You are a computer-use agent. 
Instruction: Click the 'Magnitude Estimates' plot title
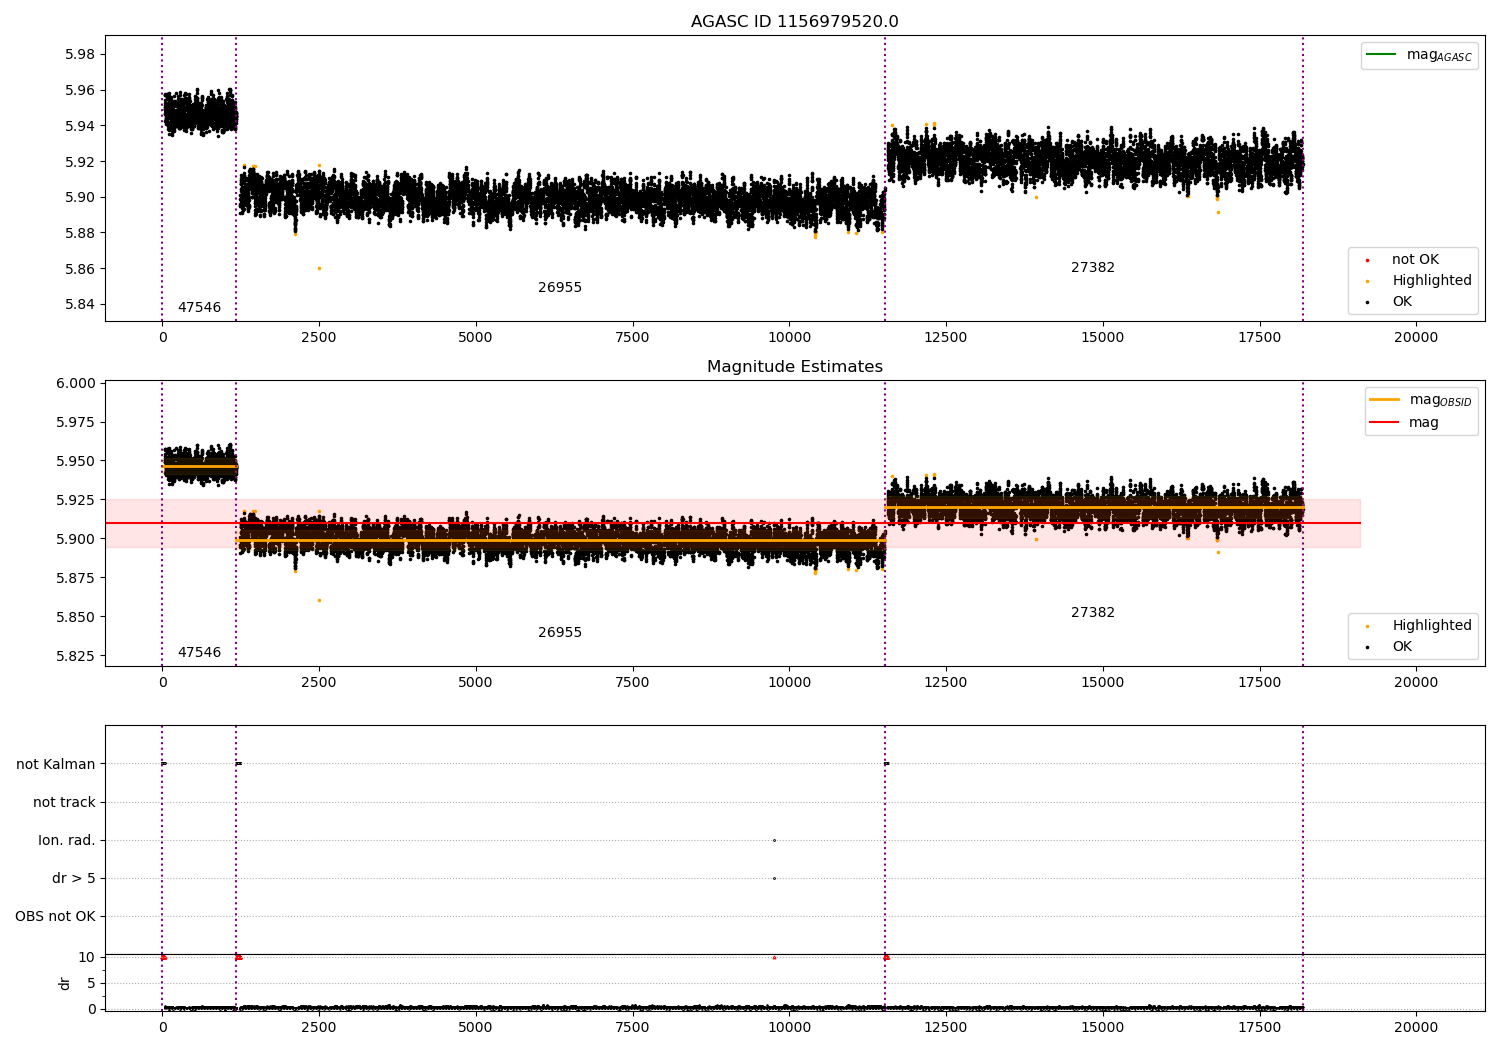(x=794, y=367)
